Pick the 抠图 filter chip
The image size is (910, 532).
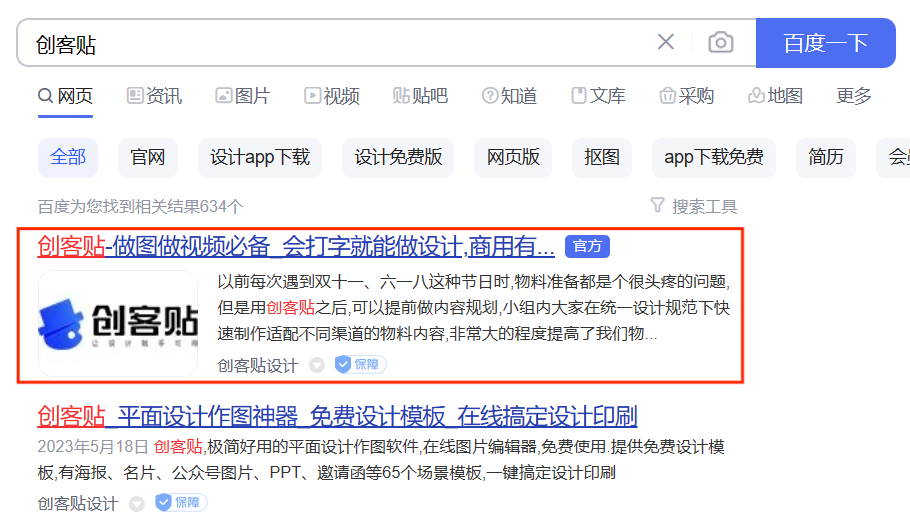pos(602,157)
